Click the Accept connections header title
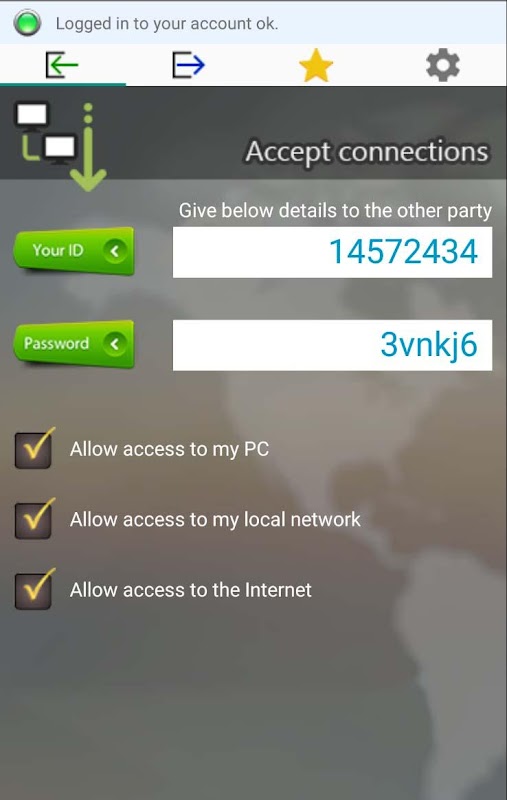Viewport: 507px width, 800px height. pyautogui.click(x=367, y=152)
